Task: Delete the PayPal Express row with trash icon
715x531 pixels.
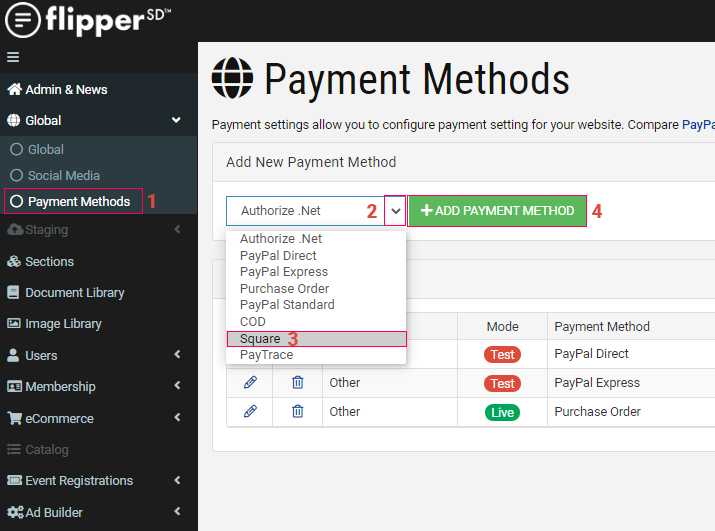Action: (x=297, y=382)
